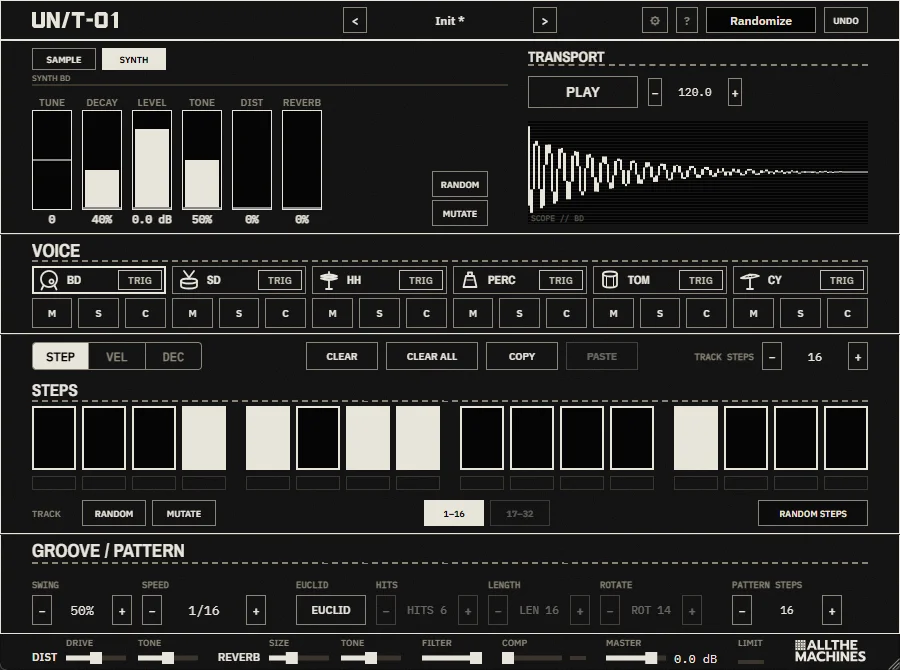Viewport: 900px width, 670px height.
Task: Open help with the question mark icon
Action: tap(687, 21)
